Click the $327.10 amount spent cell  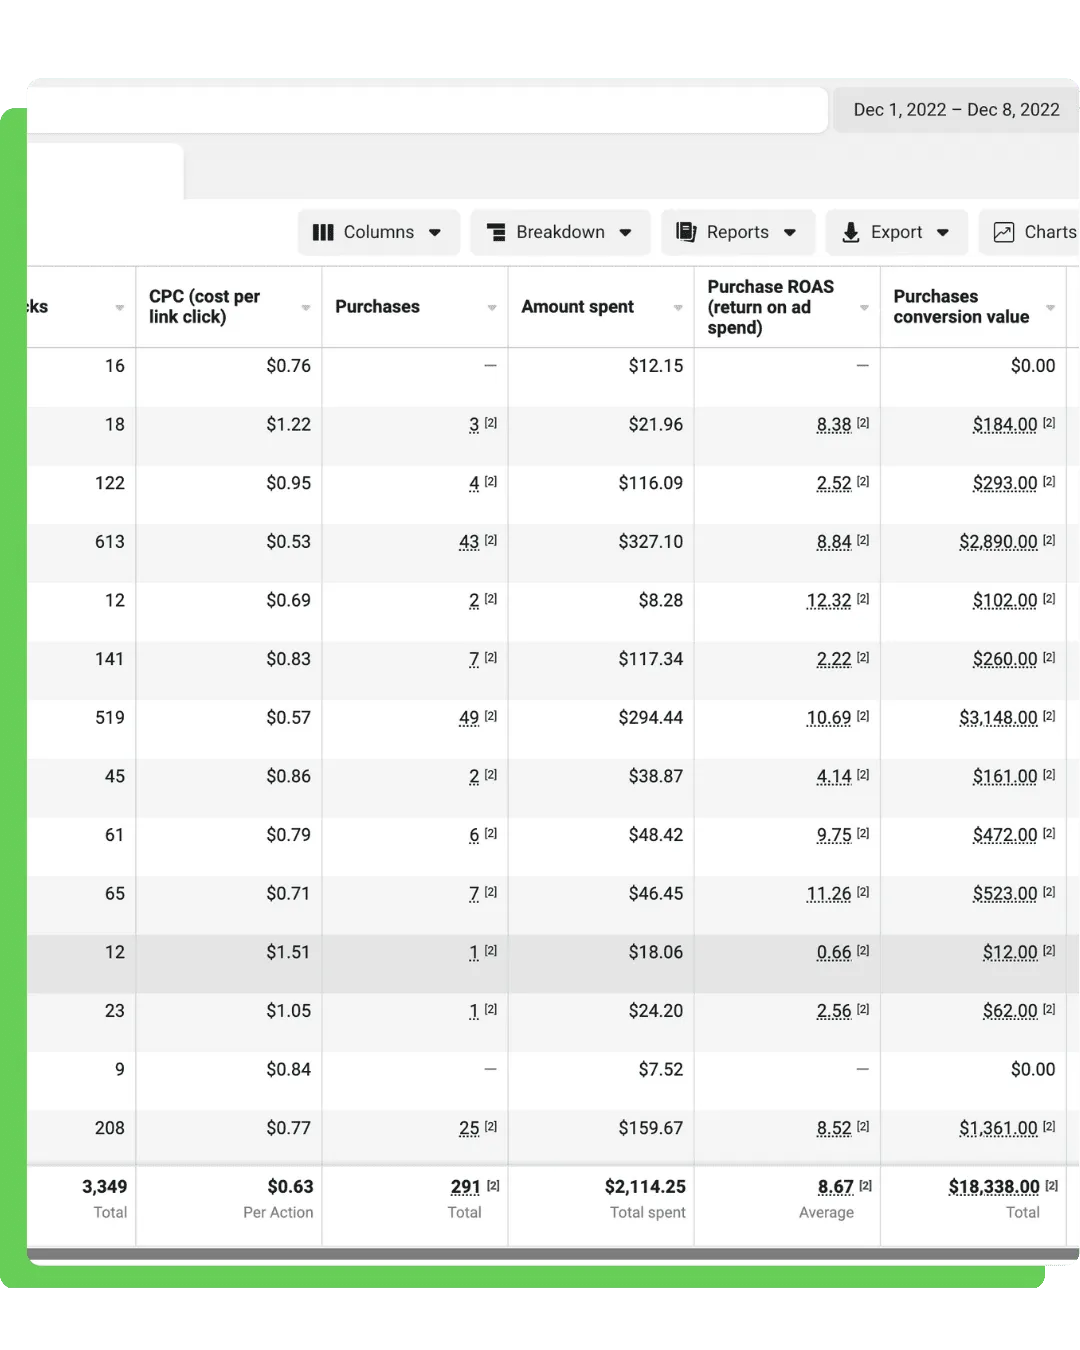click(x=651, y=542)
